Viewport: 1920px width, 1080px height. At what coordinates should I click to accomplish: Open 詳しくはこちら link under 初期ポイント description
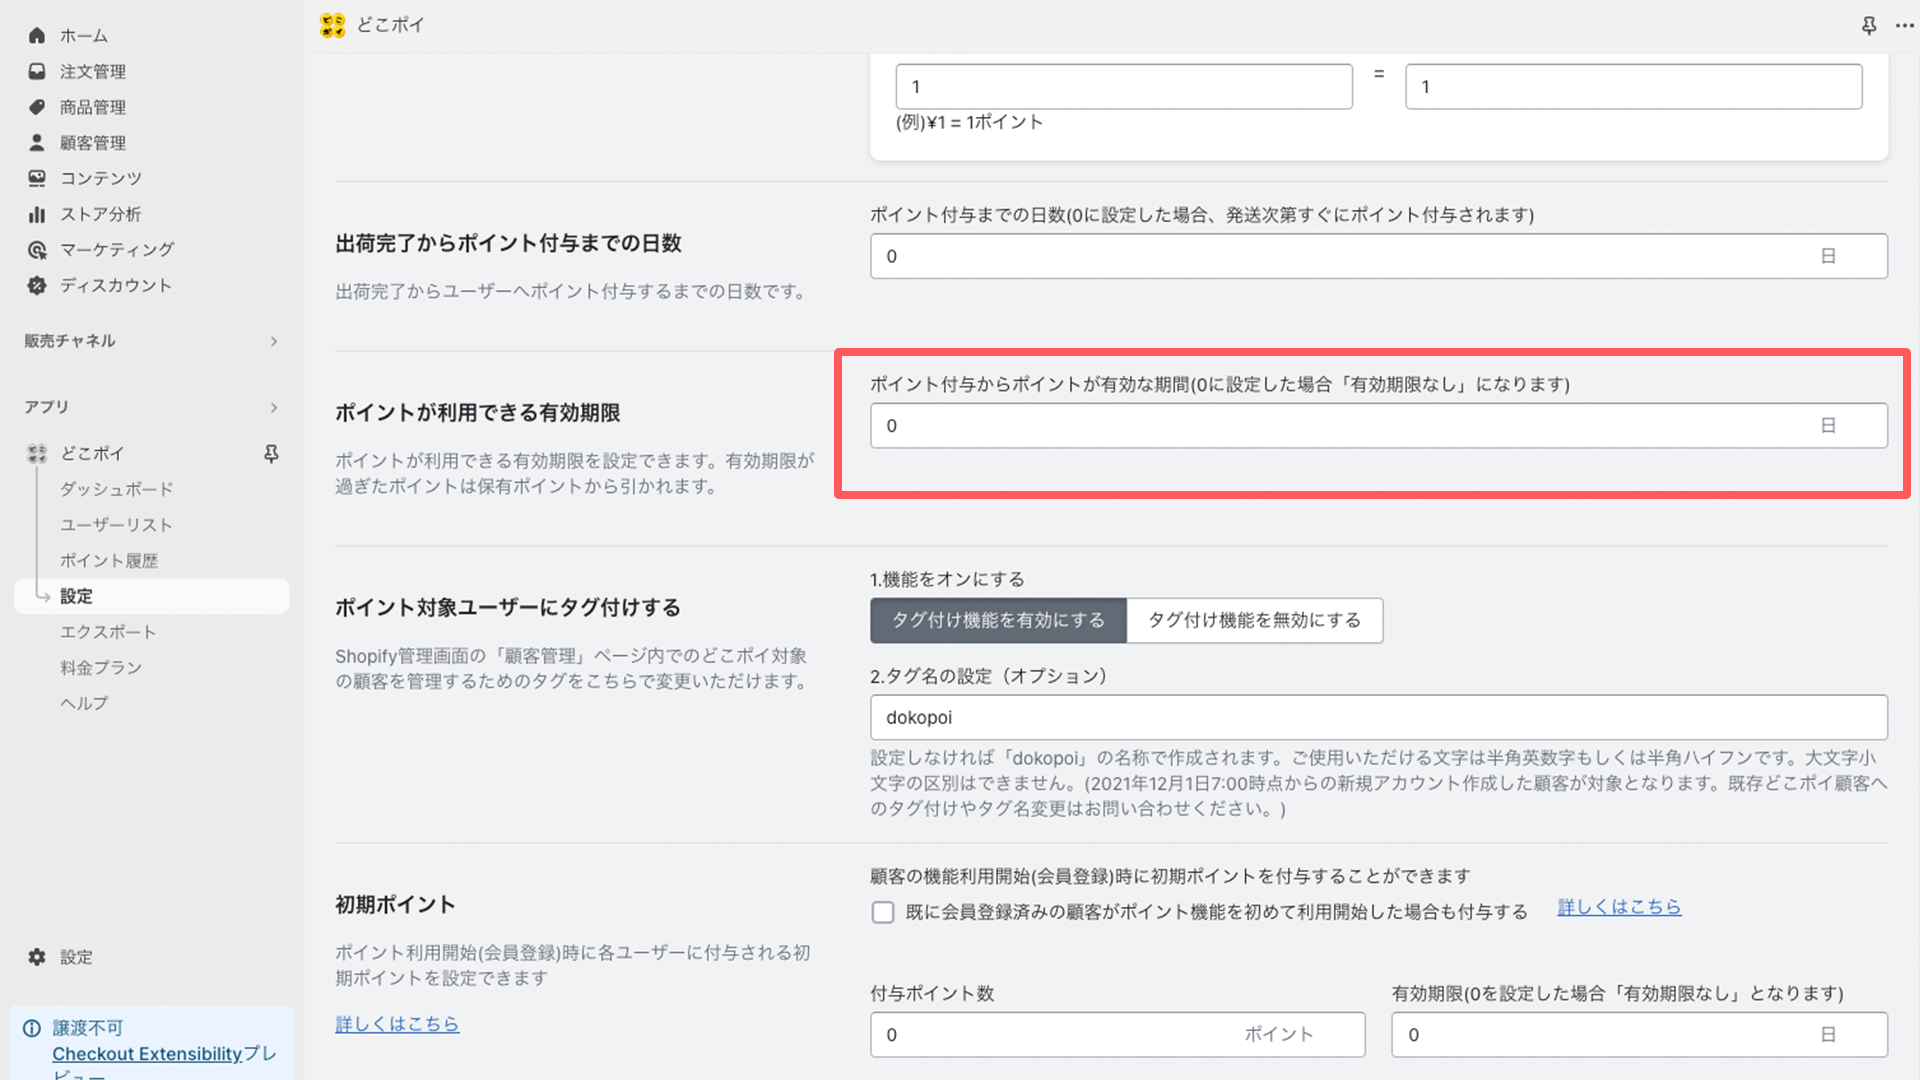pos(397,1024)
